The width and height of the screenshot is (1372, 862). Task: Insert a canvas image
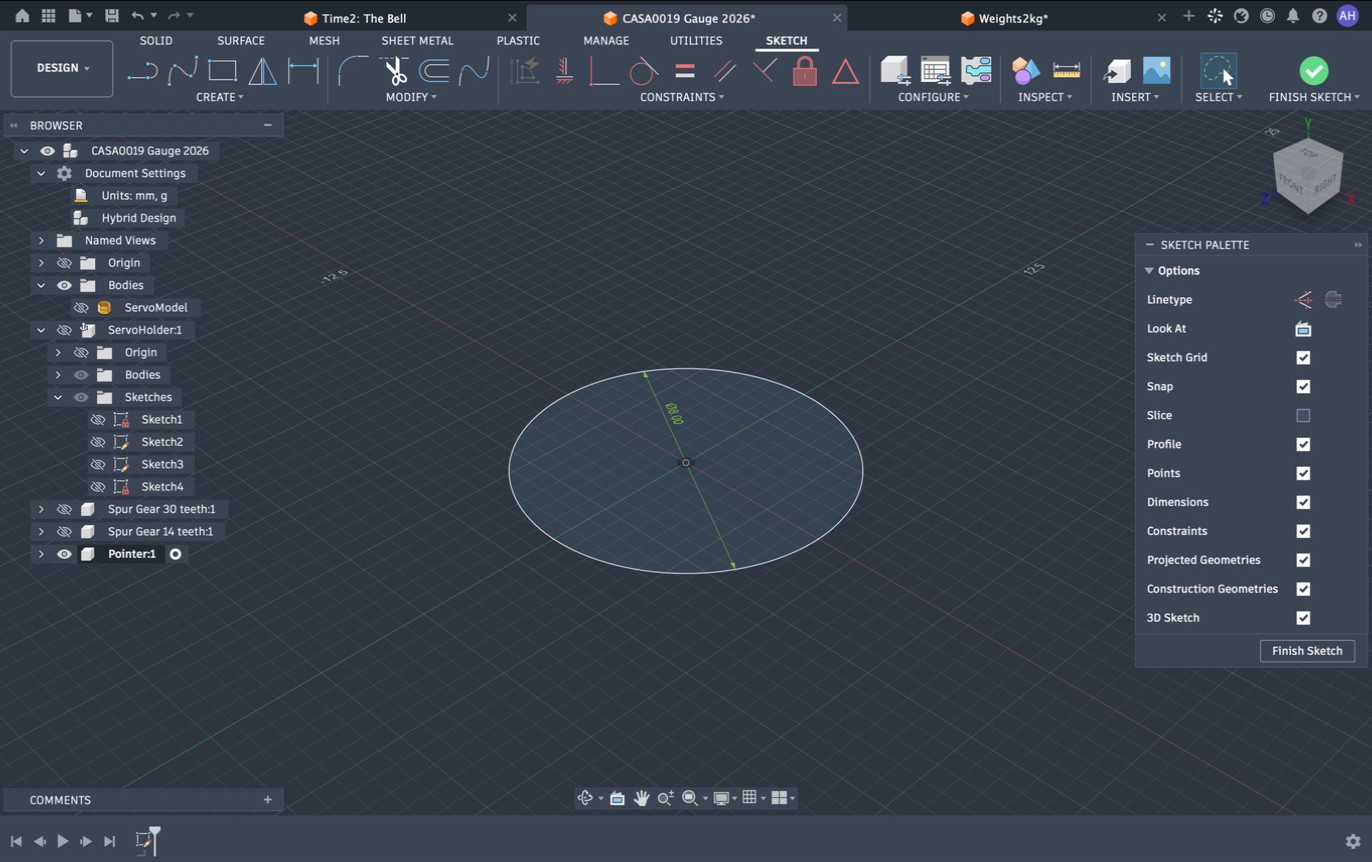click(x=1156, y=70)
